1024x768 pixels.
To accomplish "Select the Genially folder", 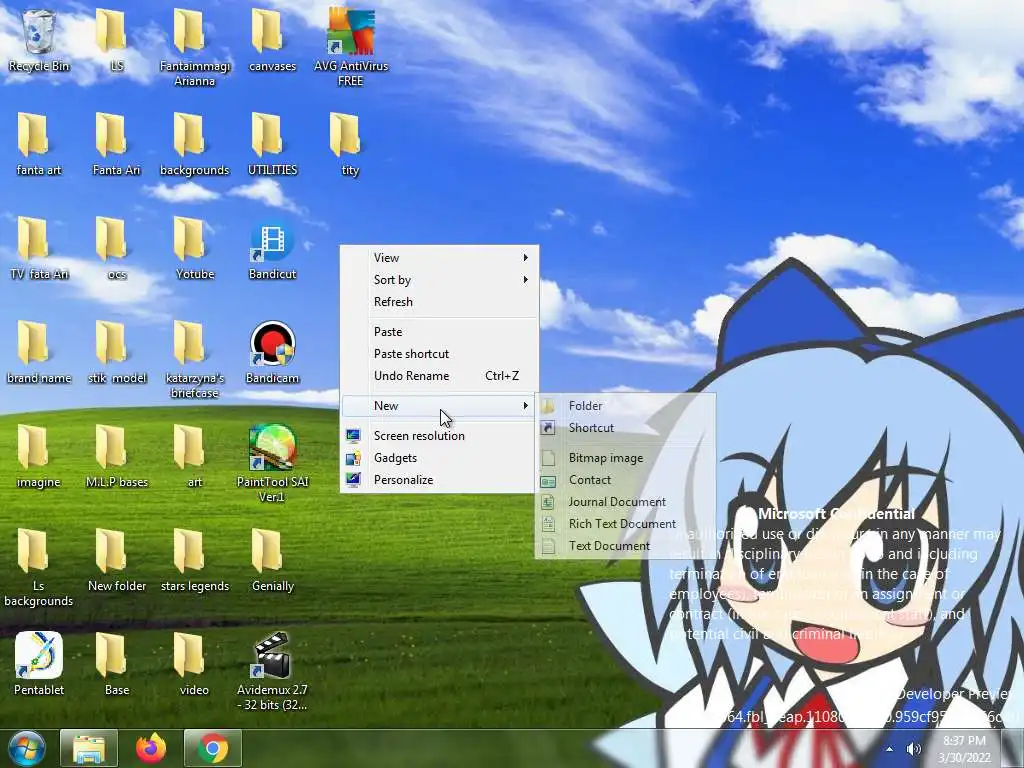I will coord(272,560).
